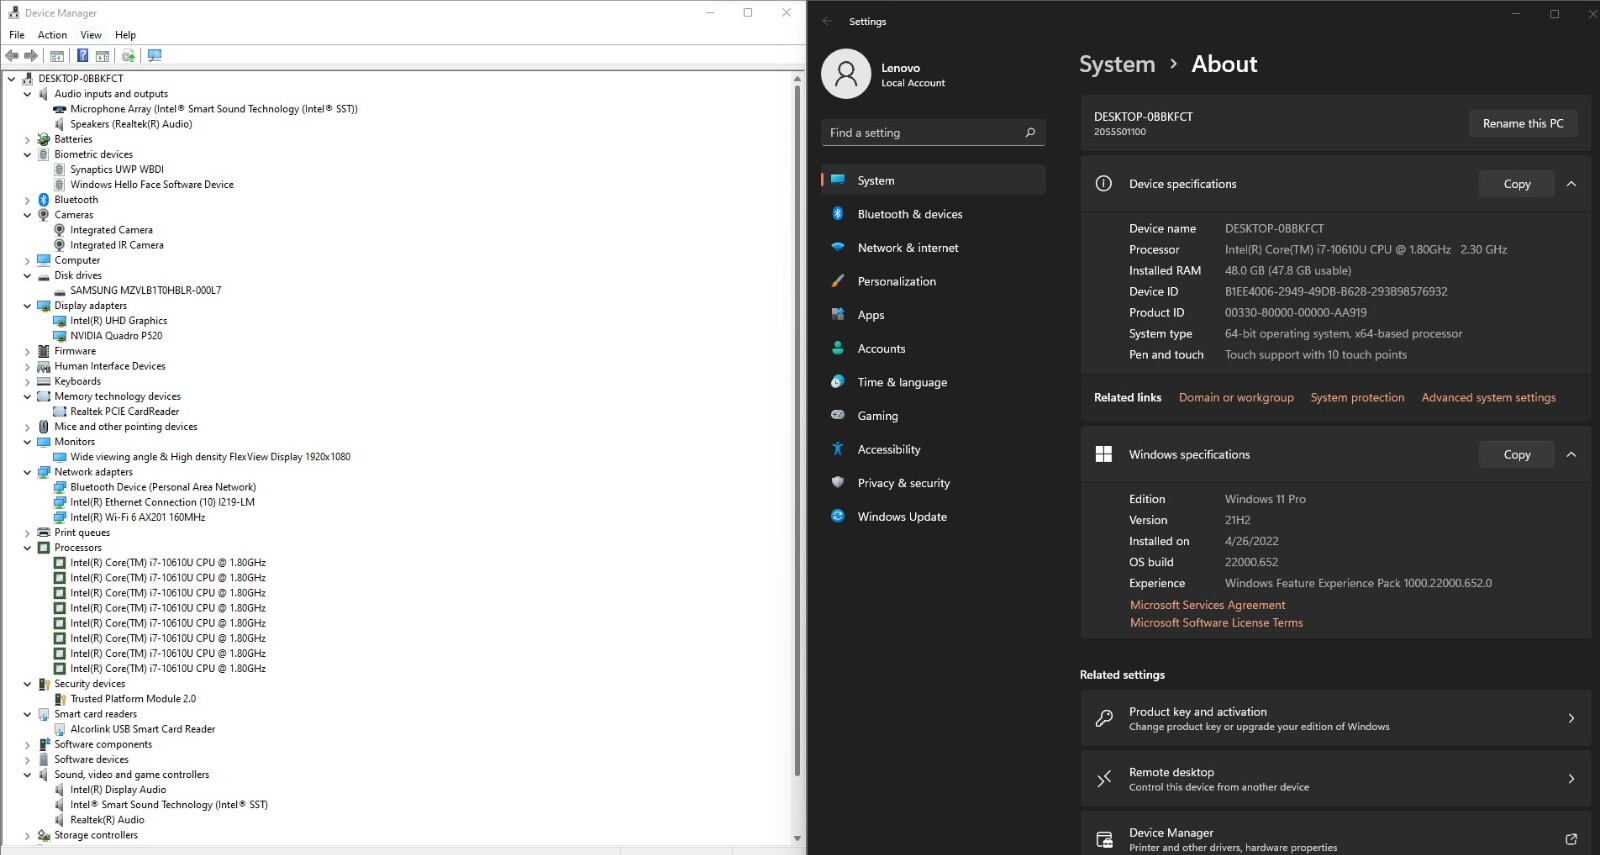The width and height of the screenshot is (1600, 855).
Task: Collapse the Device specifications section chevron
Action: click(1571, 184)
